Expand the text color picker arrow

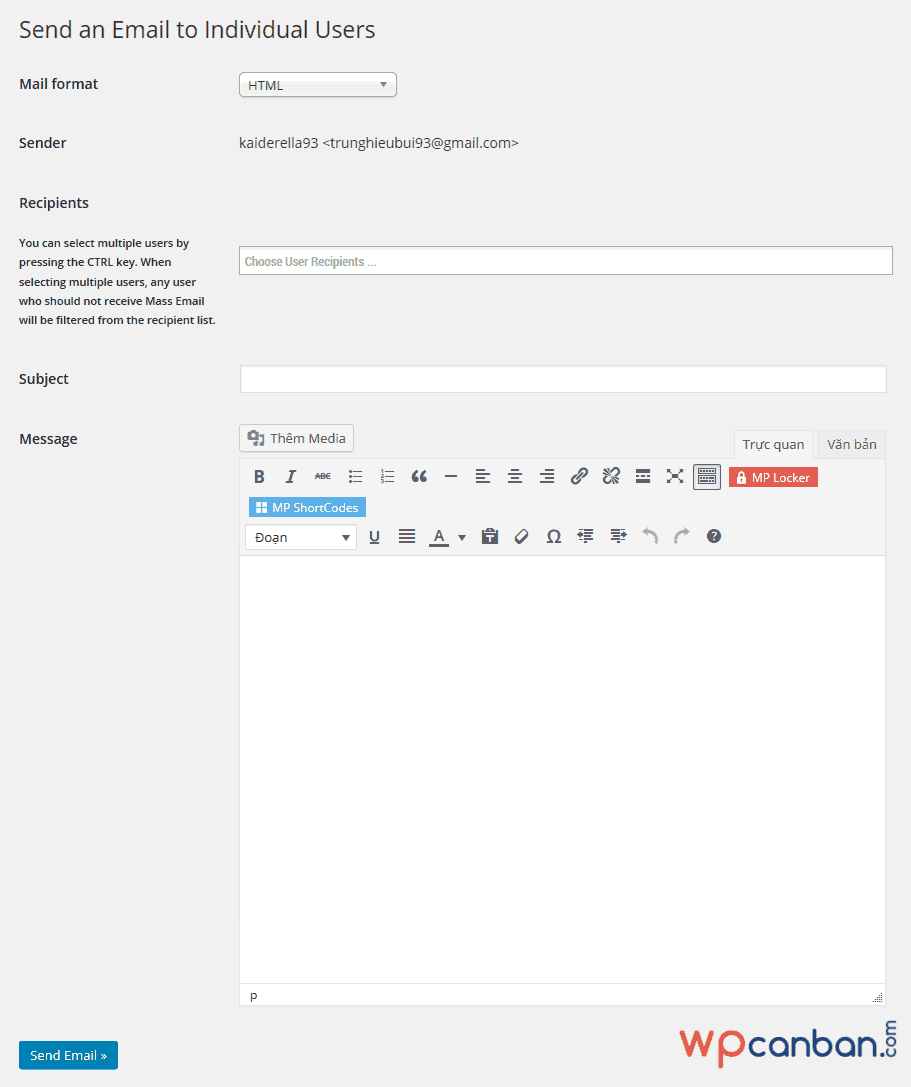tap(461, 536)
